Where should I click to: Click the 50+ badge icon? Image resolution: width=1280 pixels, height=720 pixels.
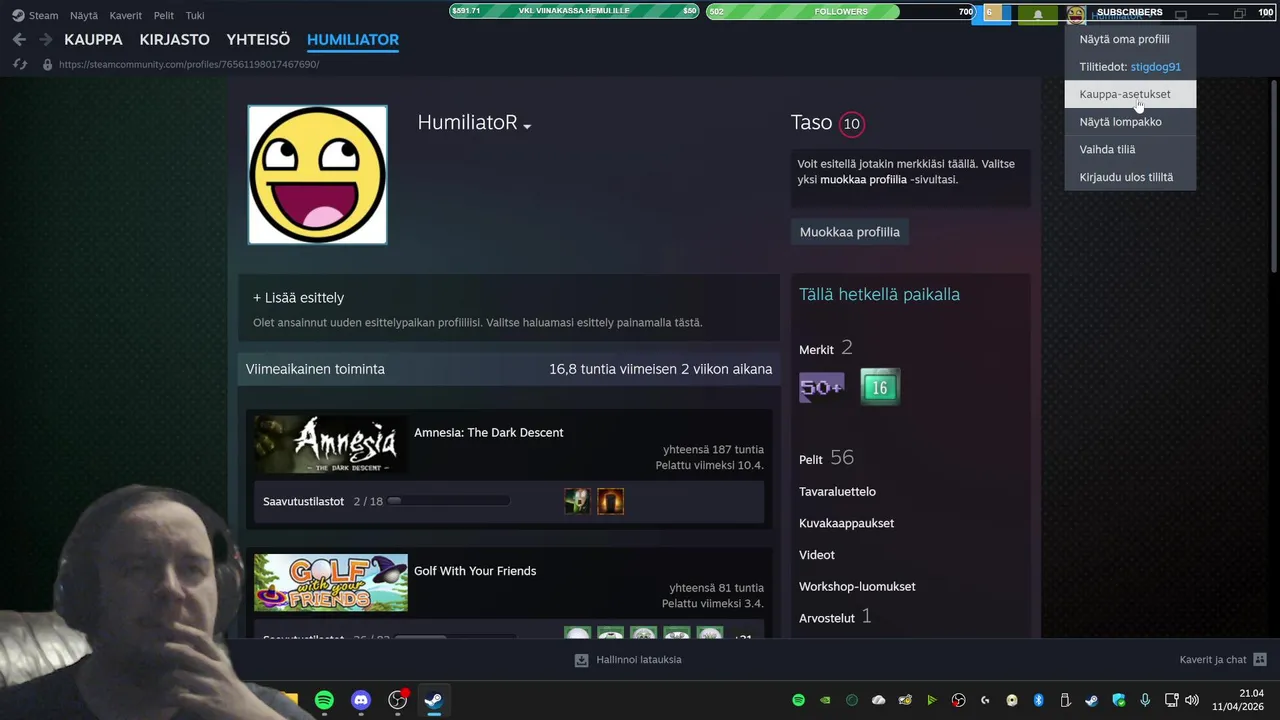821,387
